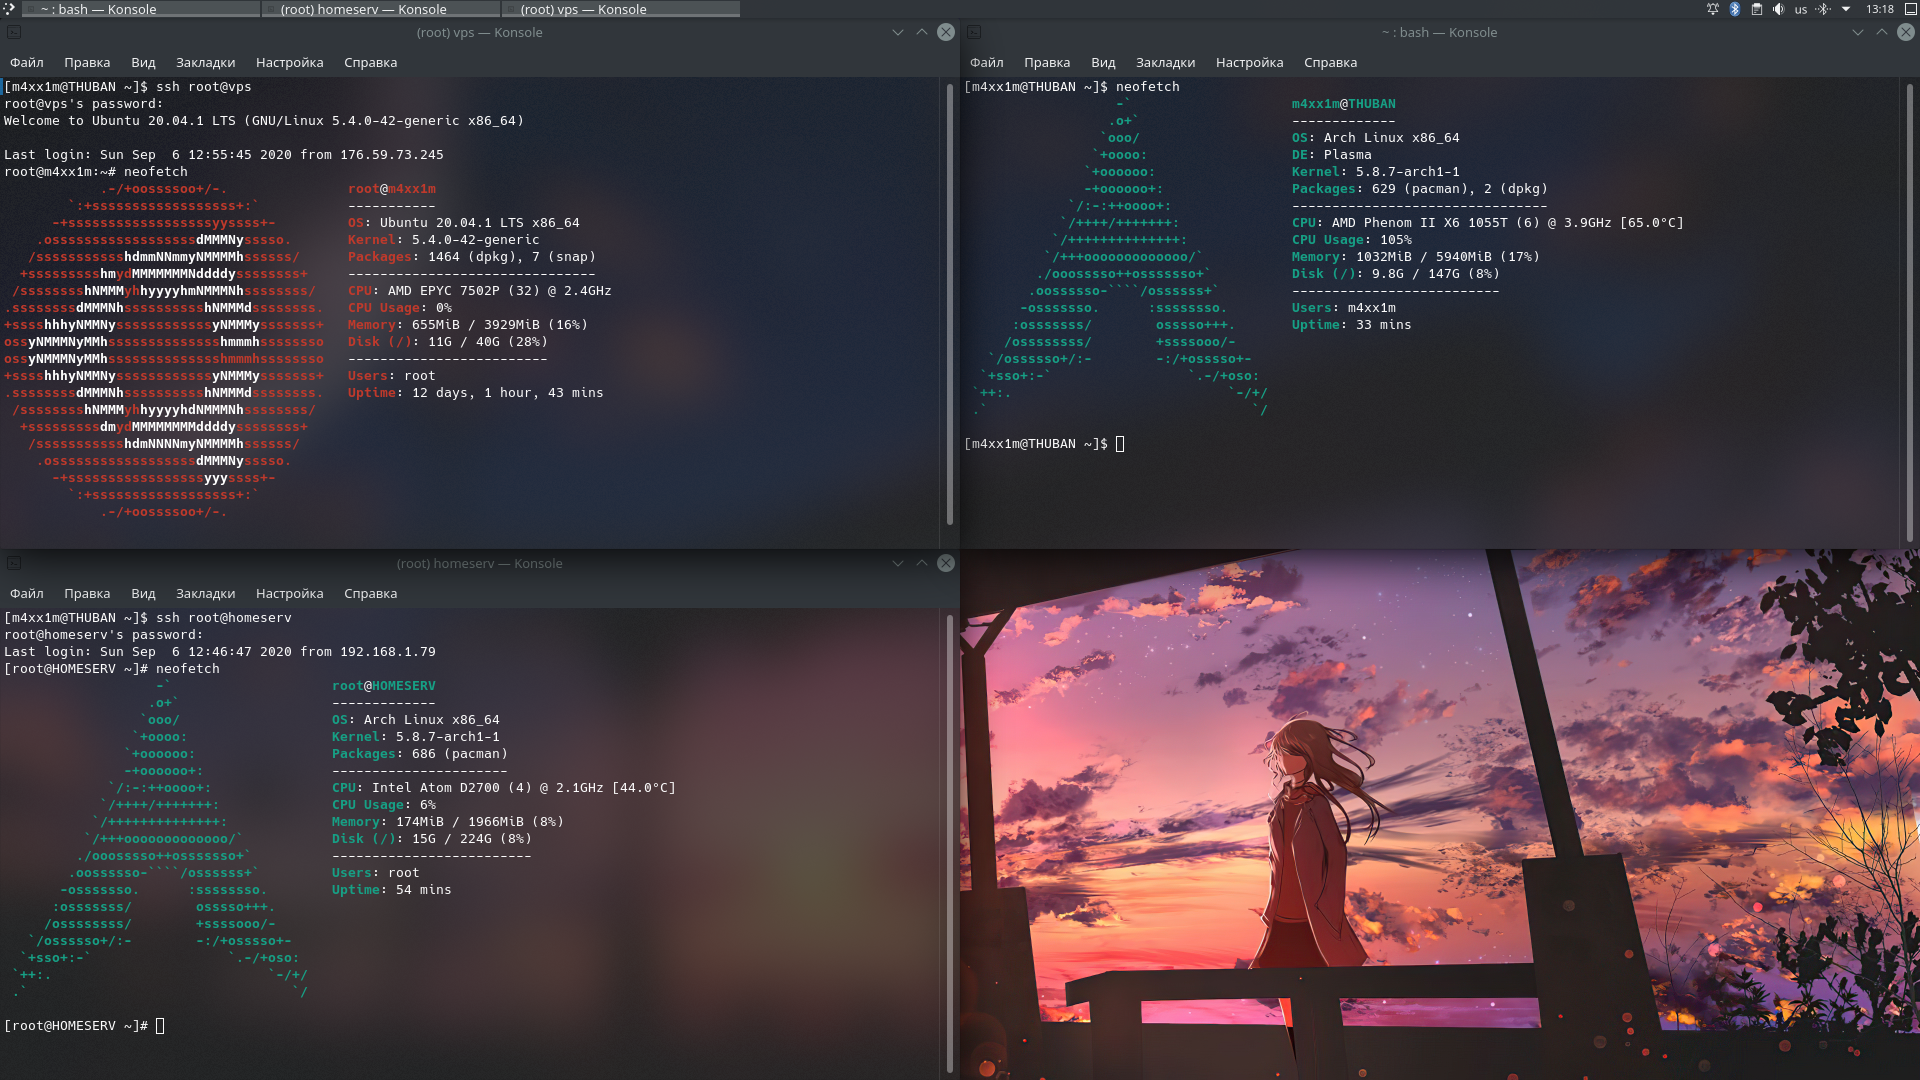Open the blue Bluetooth tray icon
The image size is (1920, 1080).
pos(1735,9)
